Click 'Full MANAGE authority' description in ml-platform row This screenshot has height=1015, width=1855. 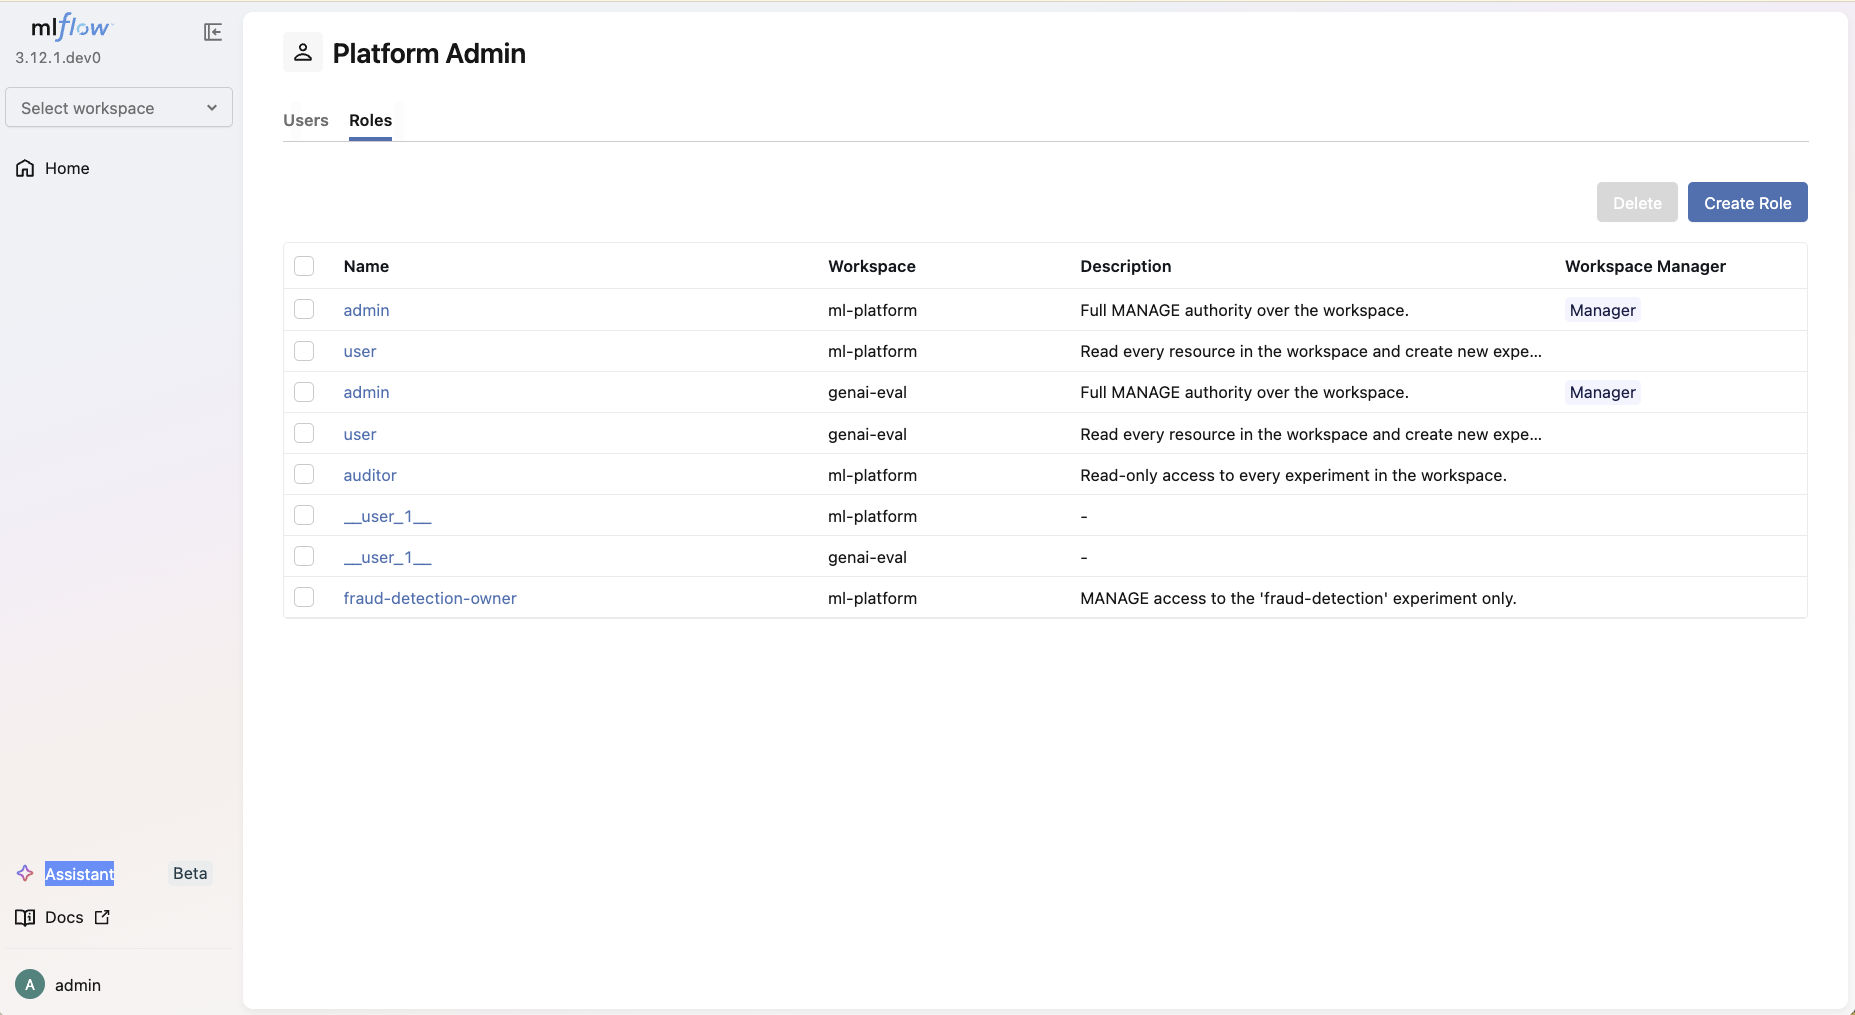tap(1244, 310)
